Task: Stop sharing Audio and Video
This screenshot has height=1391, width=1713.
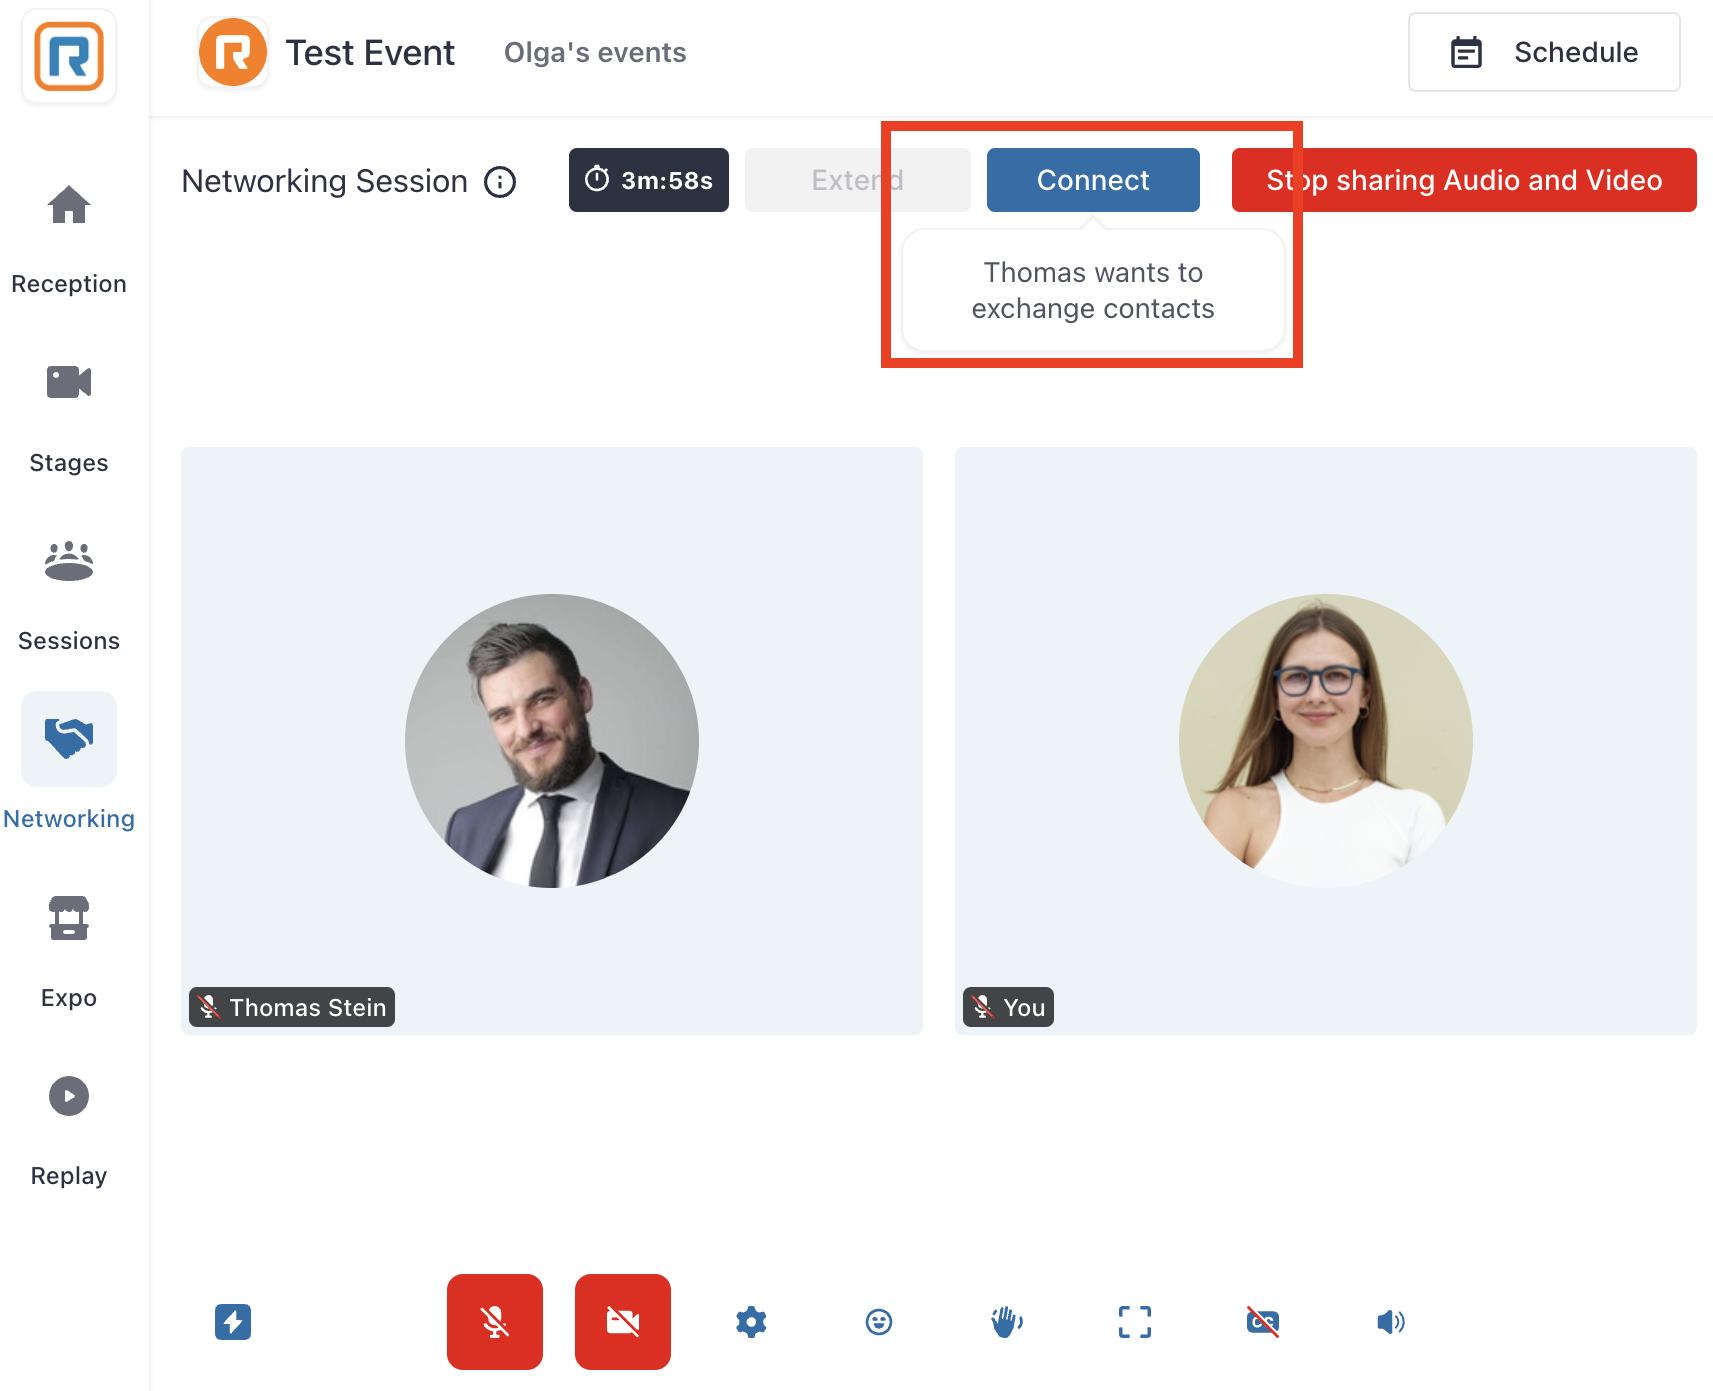Action: pyautogui.click(x=1464, y=180)
